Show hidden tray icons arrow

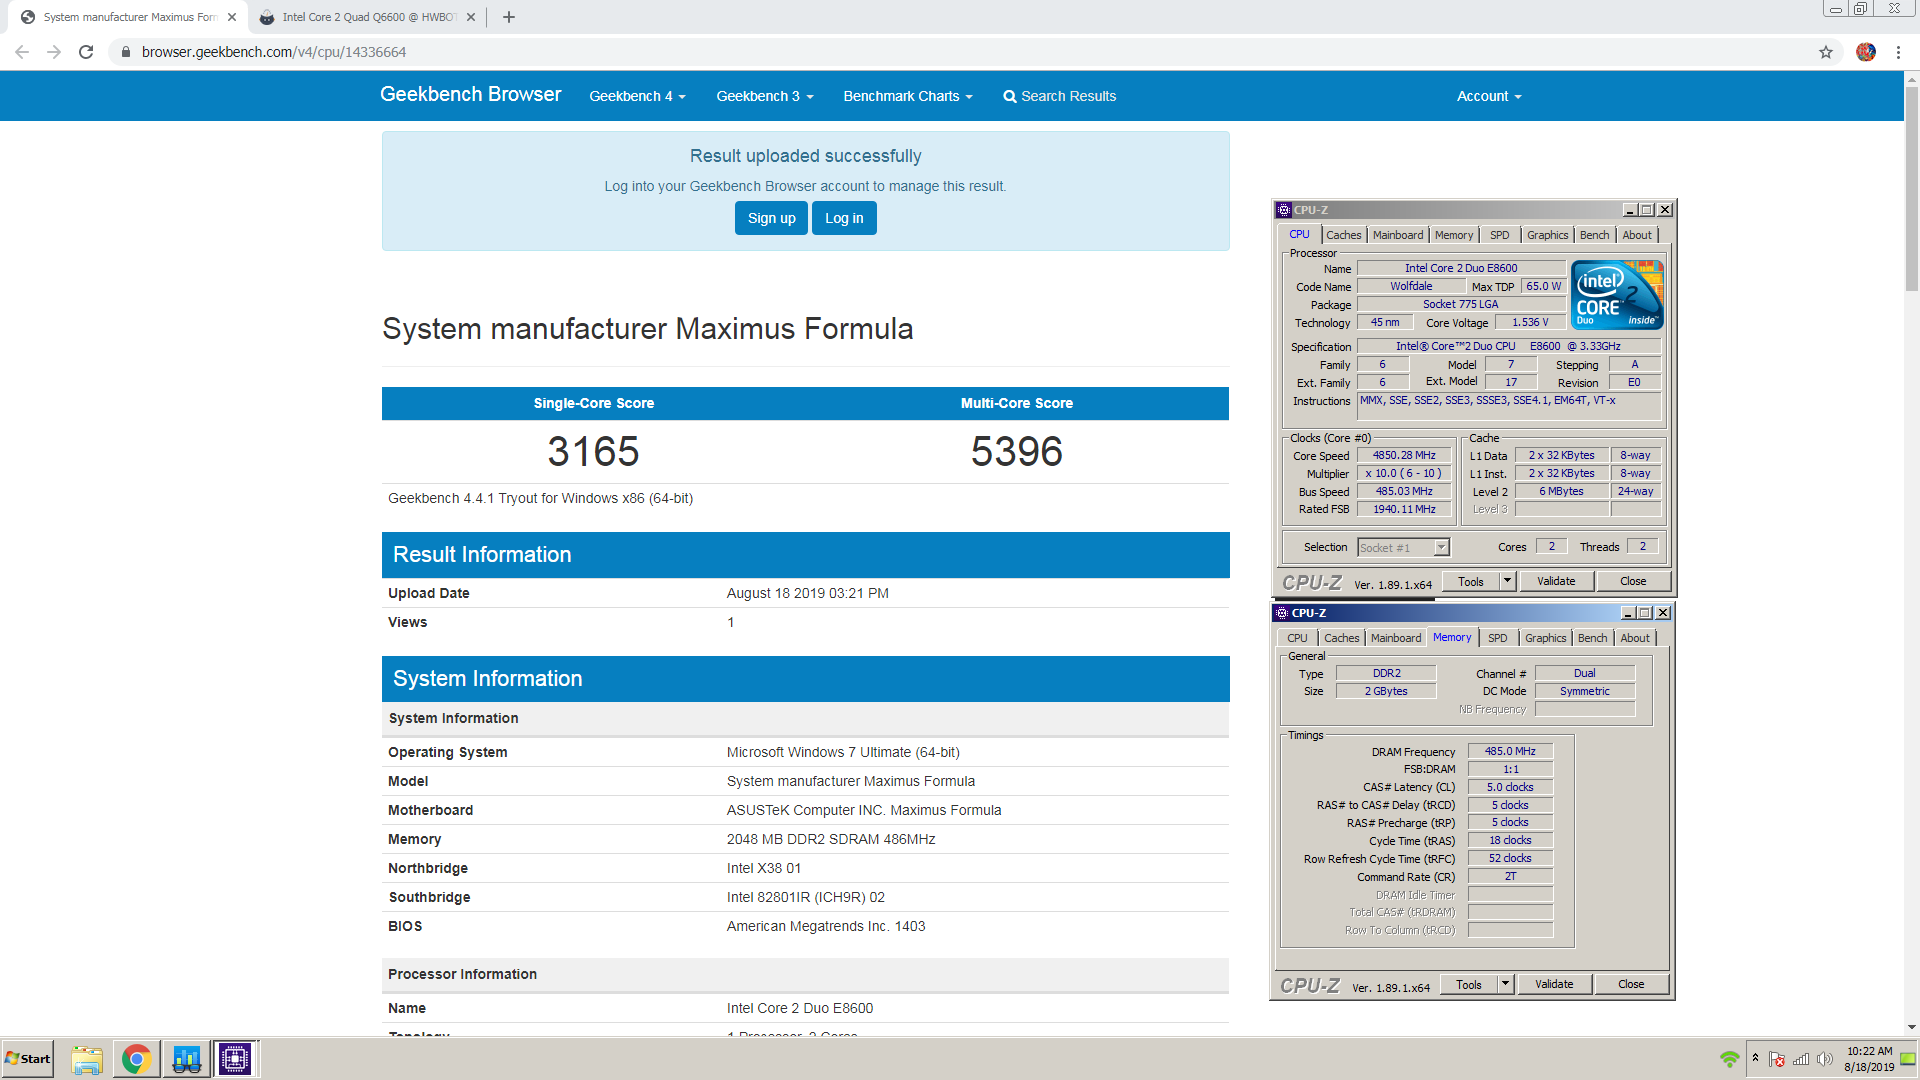pyautogui.click(x=1755, y=1058)
